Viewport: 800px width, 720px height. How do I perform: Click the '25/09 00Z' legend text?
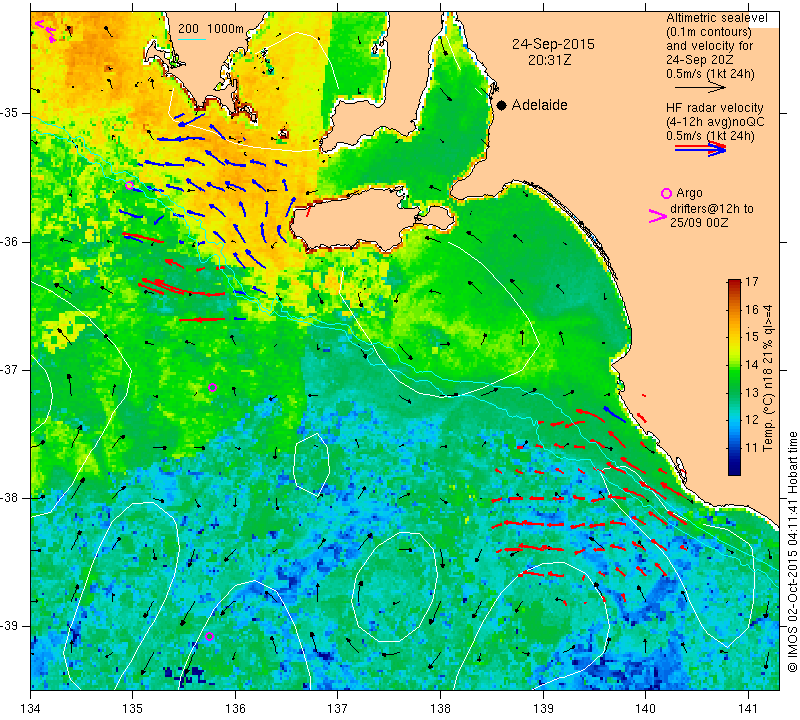pos(699,223)
